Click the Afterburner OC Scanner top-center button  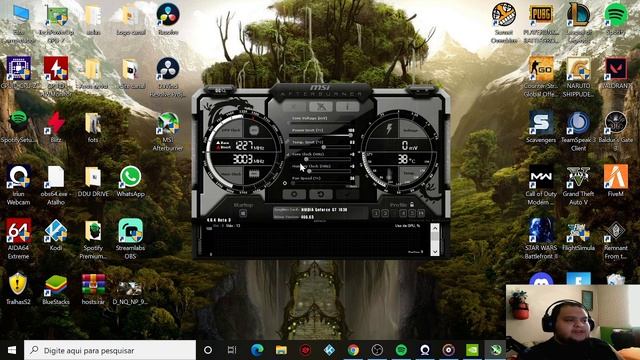(x=321, y=107)
